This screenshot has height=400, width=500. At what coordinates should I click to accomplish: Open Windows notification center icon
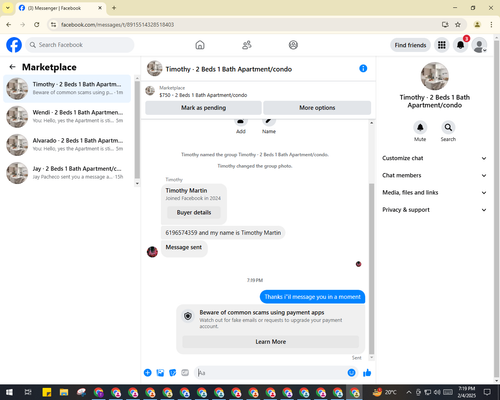[487, 392]
